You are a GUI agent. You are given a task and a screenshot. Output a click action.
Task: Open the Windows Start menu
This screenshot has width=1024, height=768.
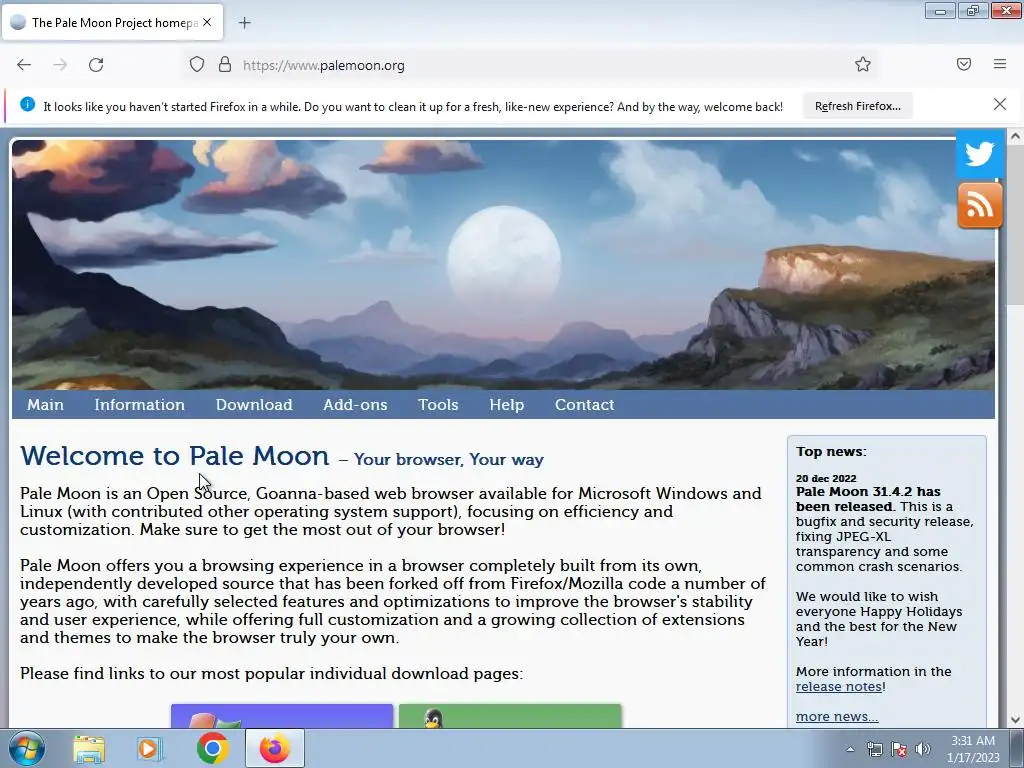click(27, 748)
